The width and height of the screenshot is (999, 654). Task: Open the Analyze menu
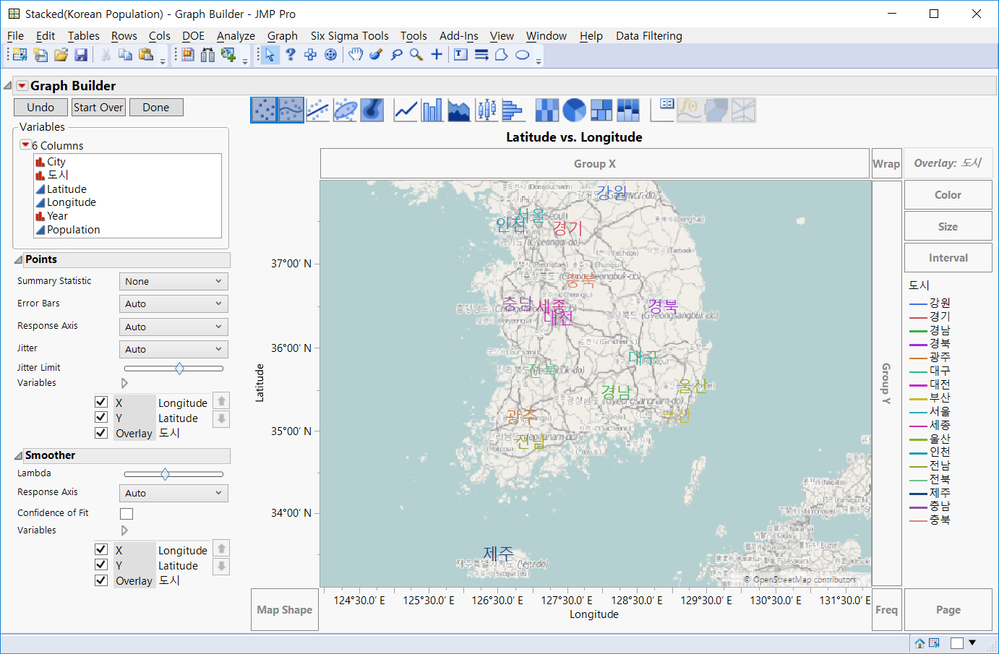[x=236, y=35]
